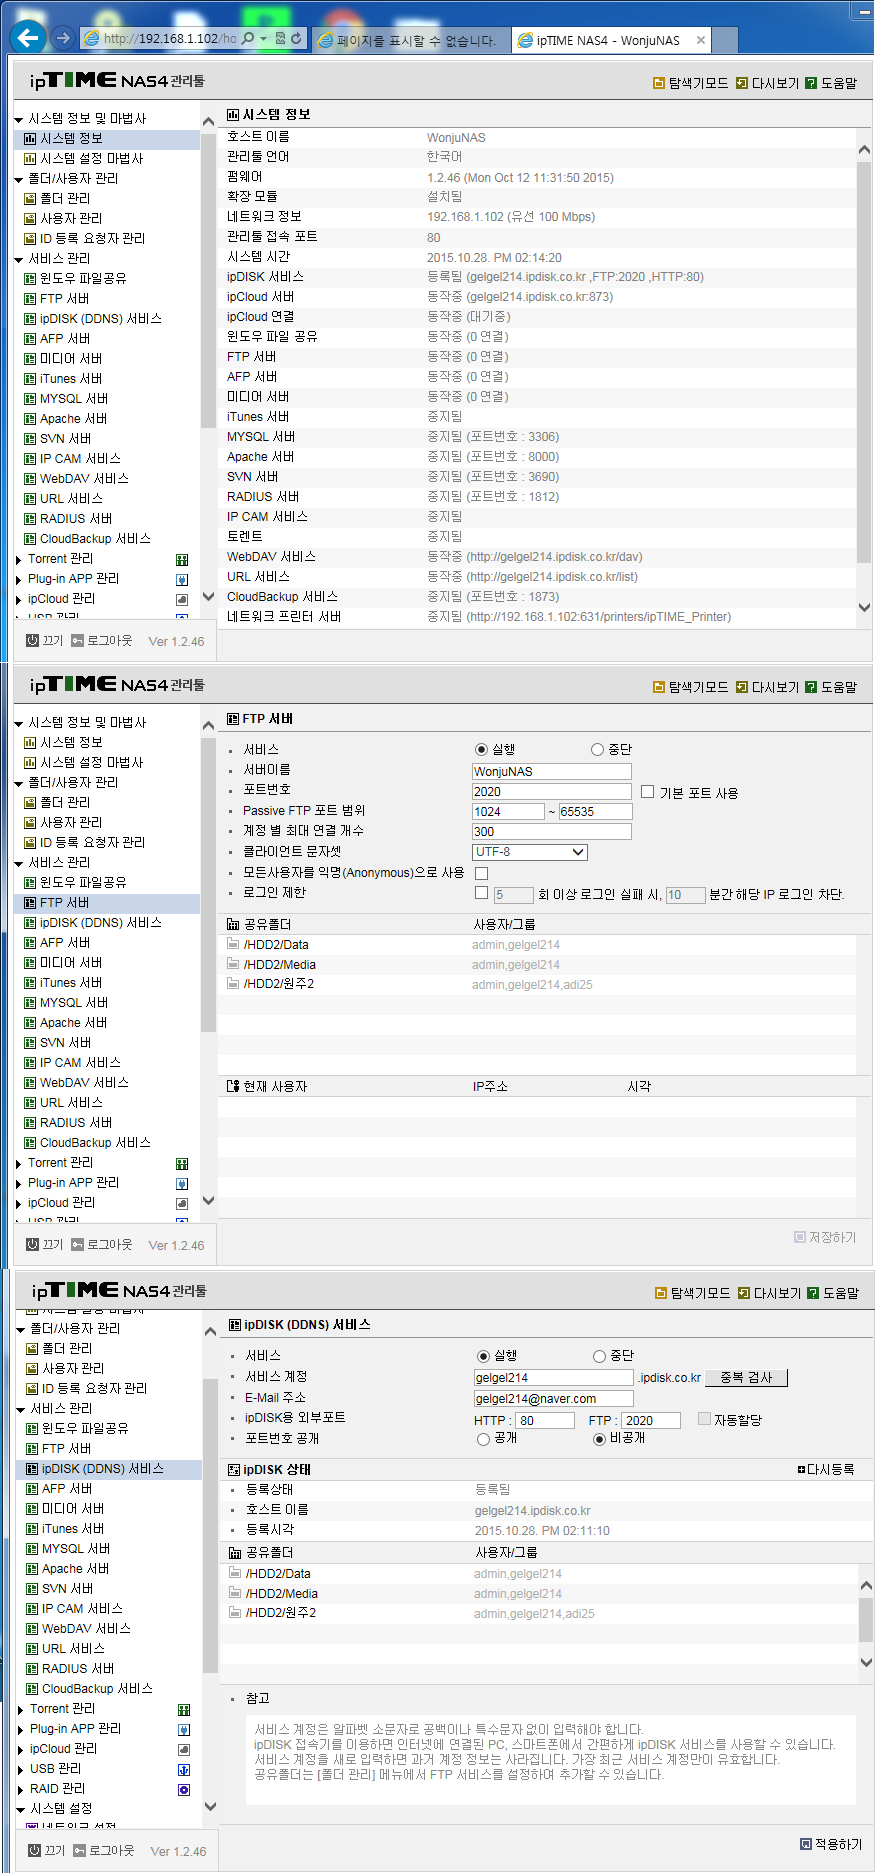Click 적용하기 in the ipDISK panel
875x1873 pixels.
(831, 1844)
